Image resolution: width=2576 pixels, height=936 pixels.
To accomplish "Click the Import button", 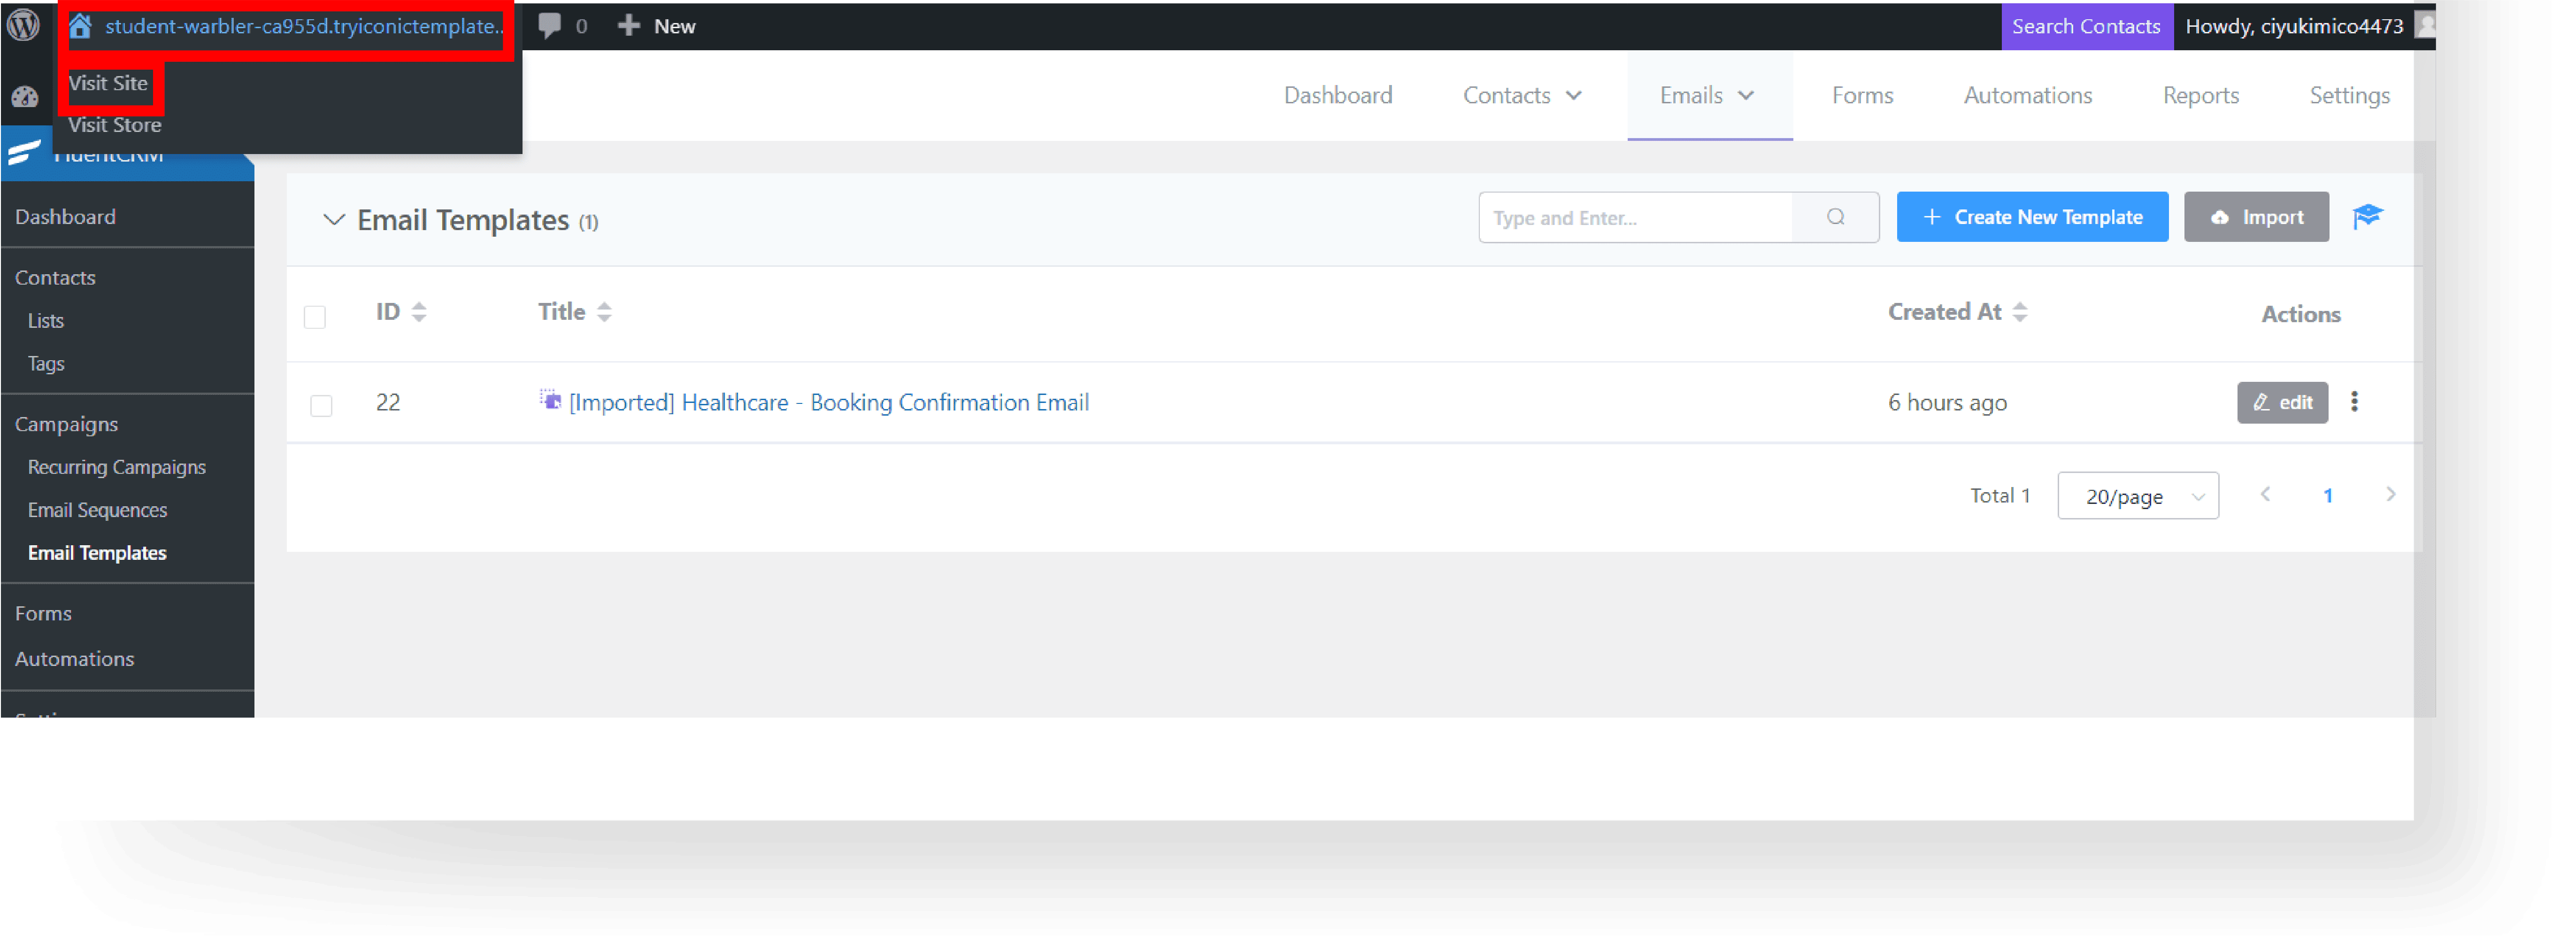I will click(2256, 217).
